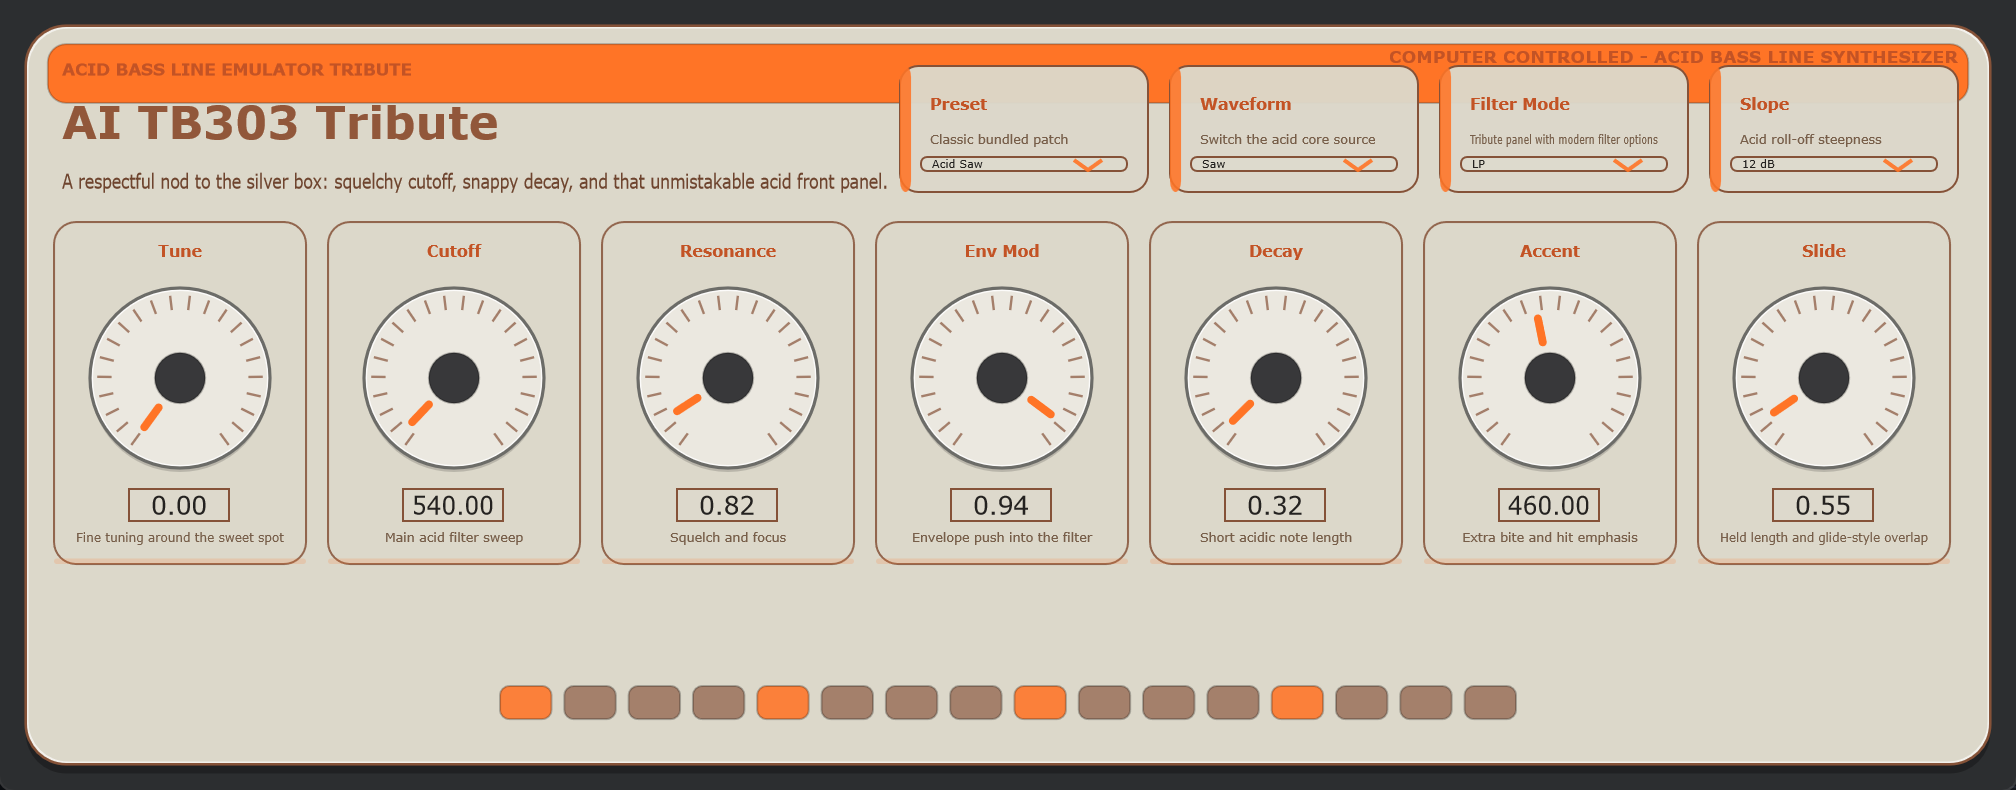Viewport: 2016px width, 790px height.
Task: Click 'COMPUTER CONTROLLED - ACID BASS LINE SYNTHESIZER' text
Action: (x=1673, y=57)
